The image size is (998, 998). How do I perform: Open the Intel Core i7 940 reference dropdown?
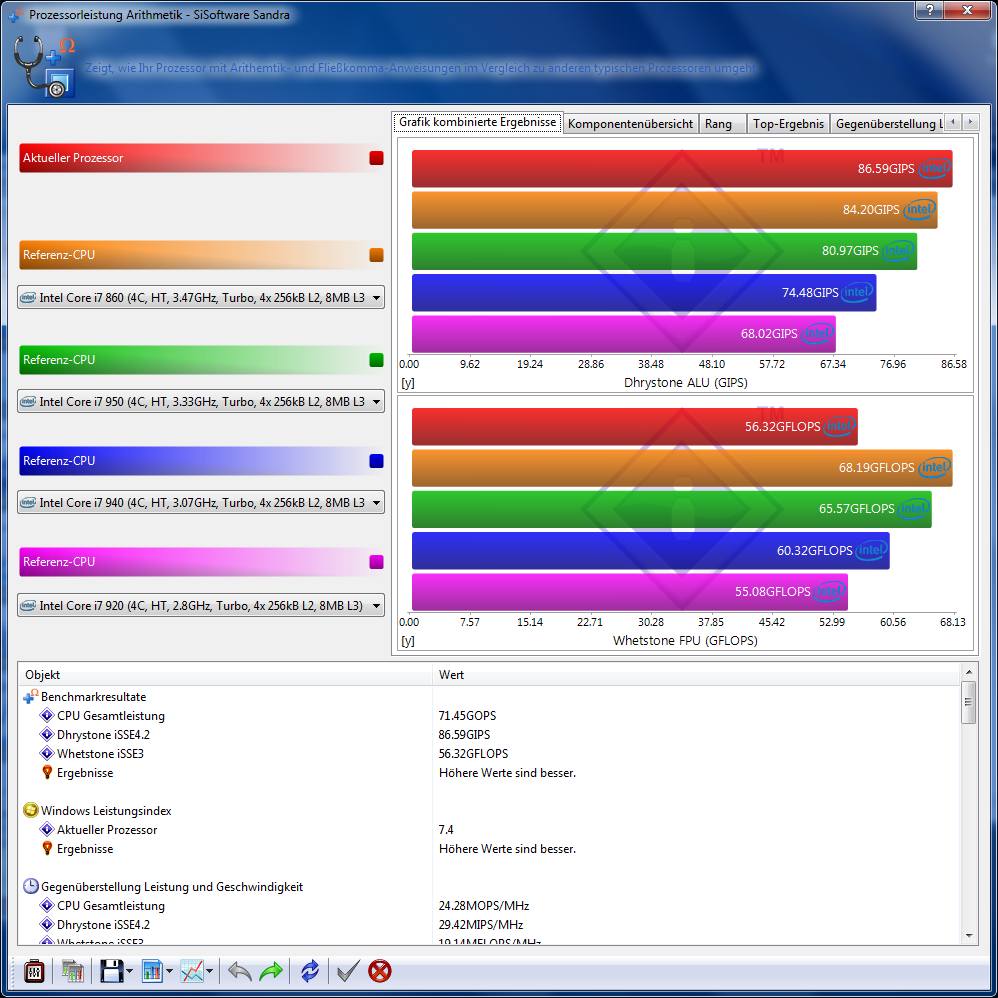200,502
